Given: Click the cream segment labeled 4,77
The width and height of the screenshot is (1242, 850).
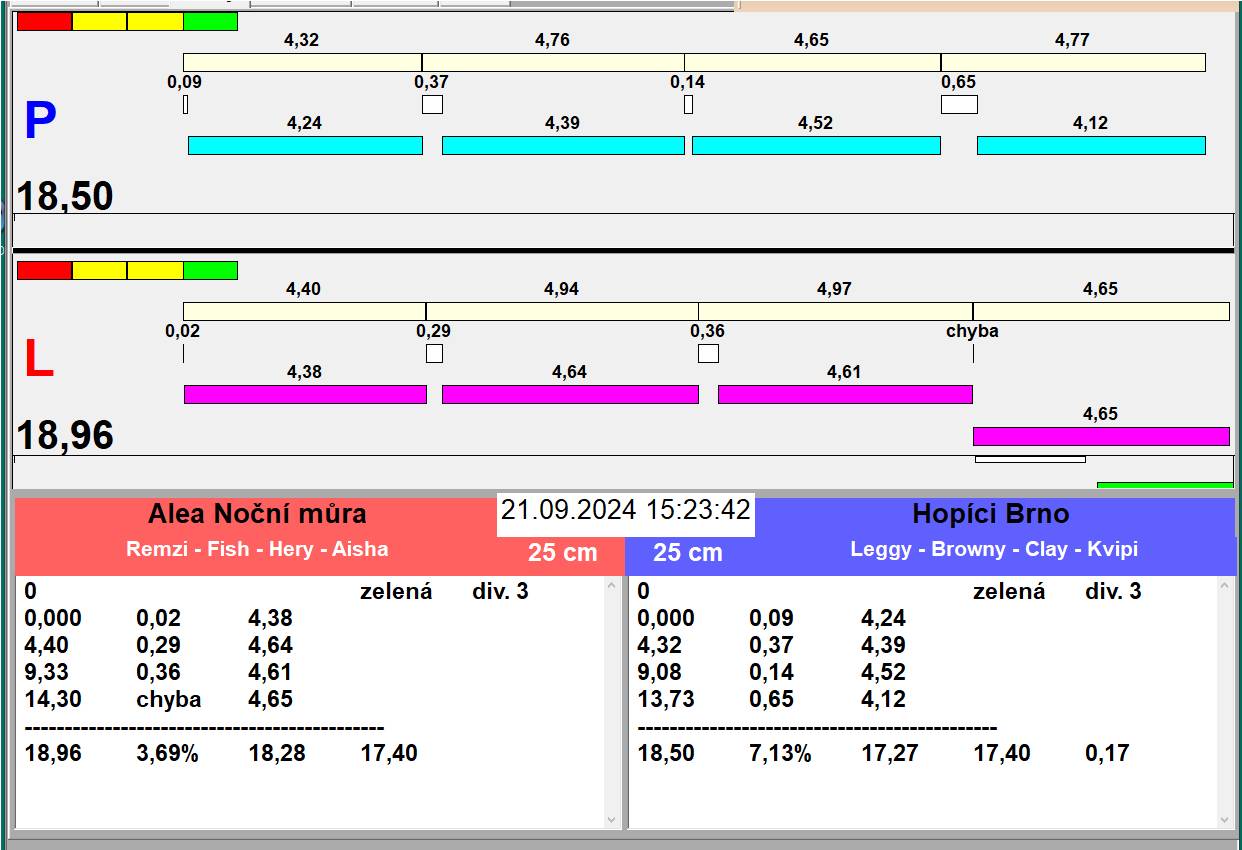Looking at the screenshot, I should pos(1073,62).
